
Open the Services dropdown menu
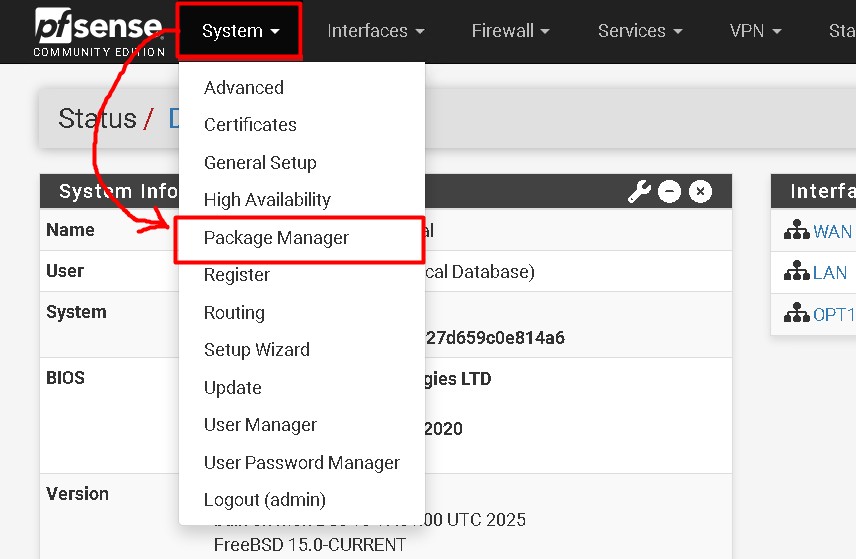click(x=640, y=31)
